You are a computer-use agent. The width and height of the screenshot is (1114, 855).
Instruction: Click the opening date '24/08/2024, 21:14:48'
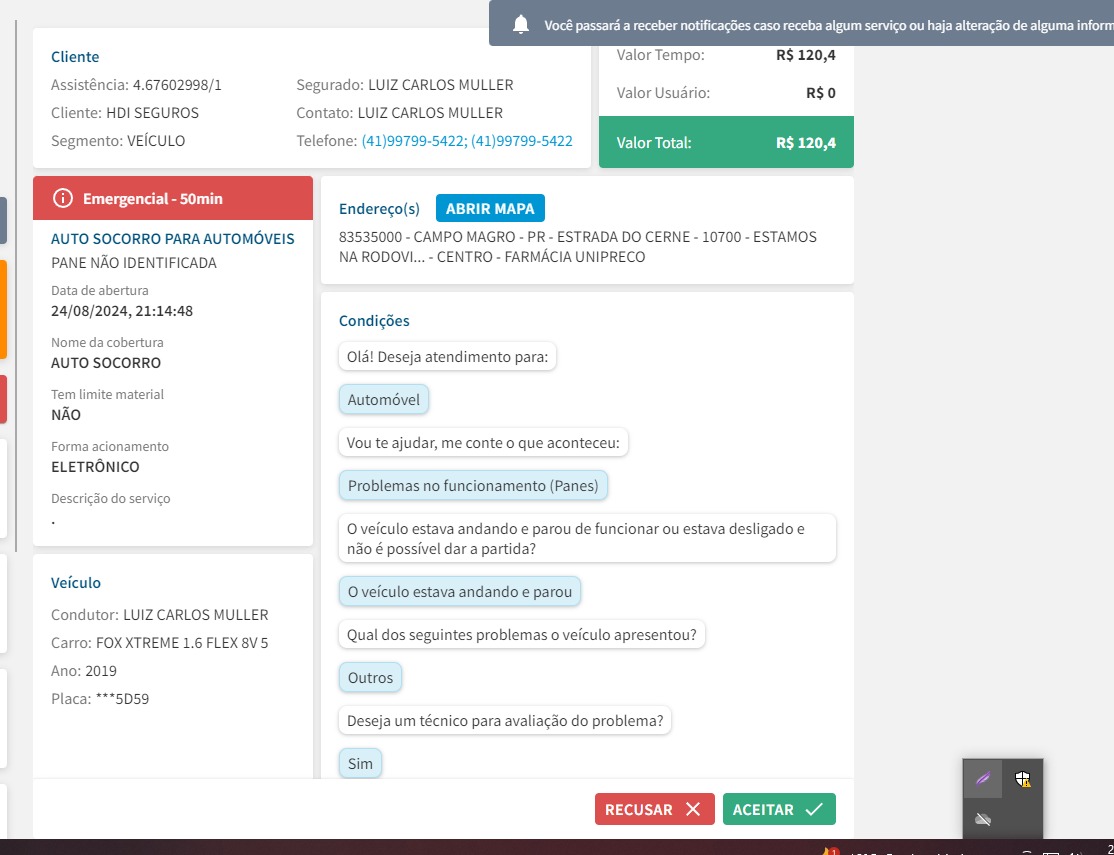(122, 311)
